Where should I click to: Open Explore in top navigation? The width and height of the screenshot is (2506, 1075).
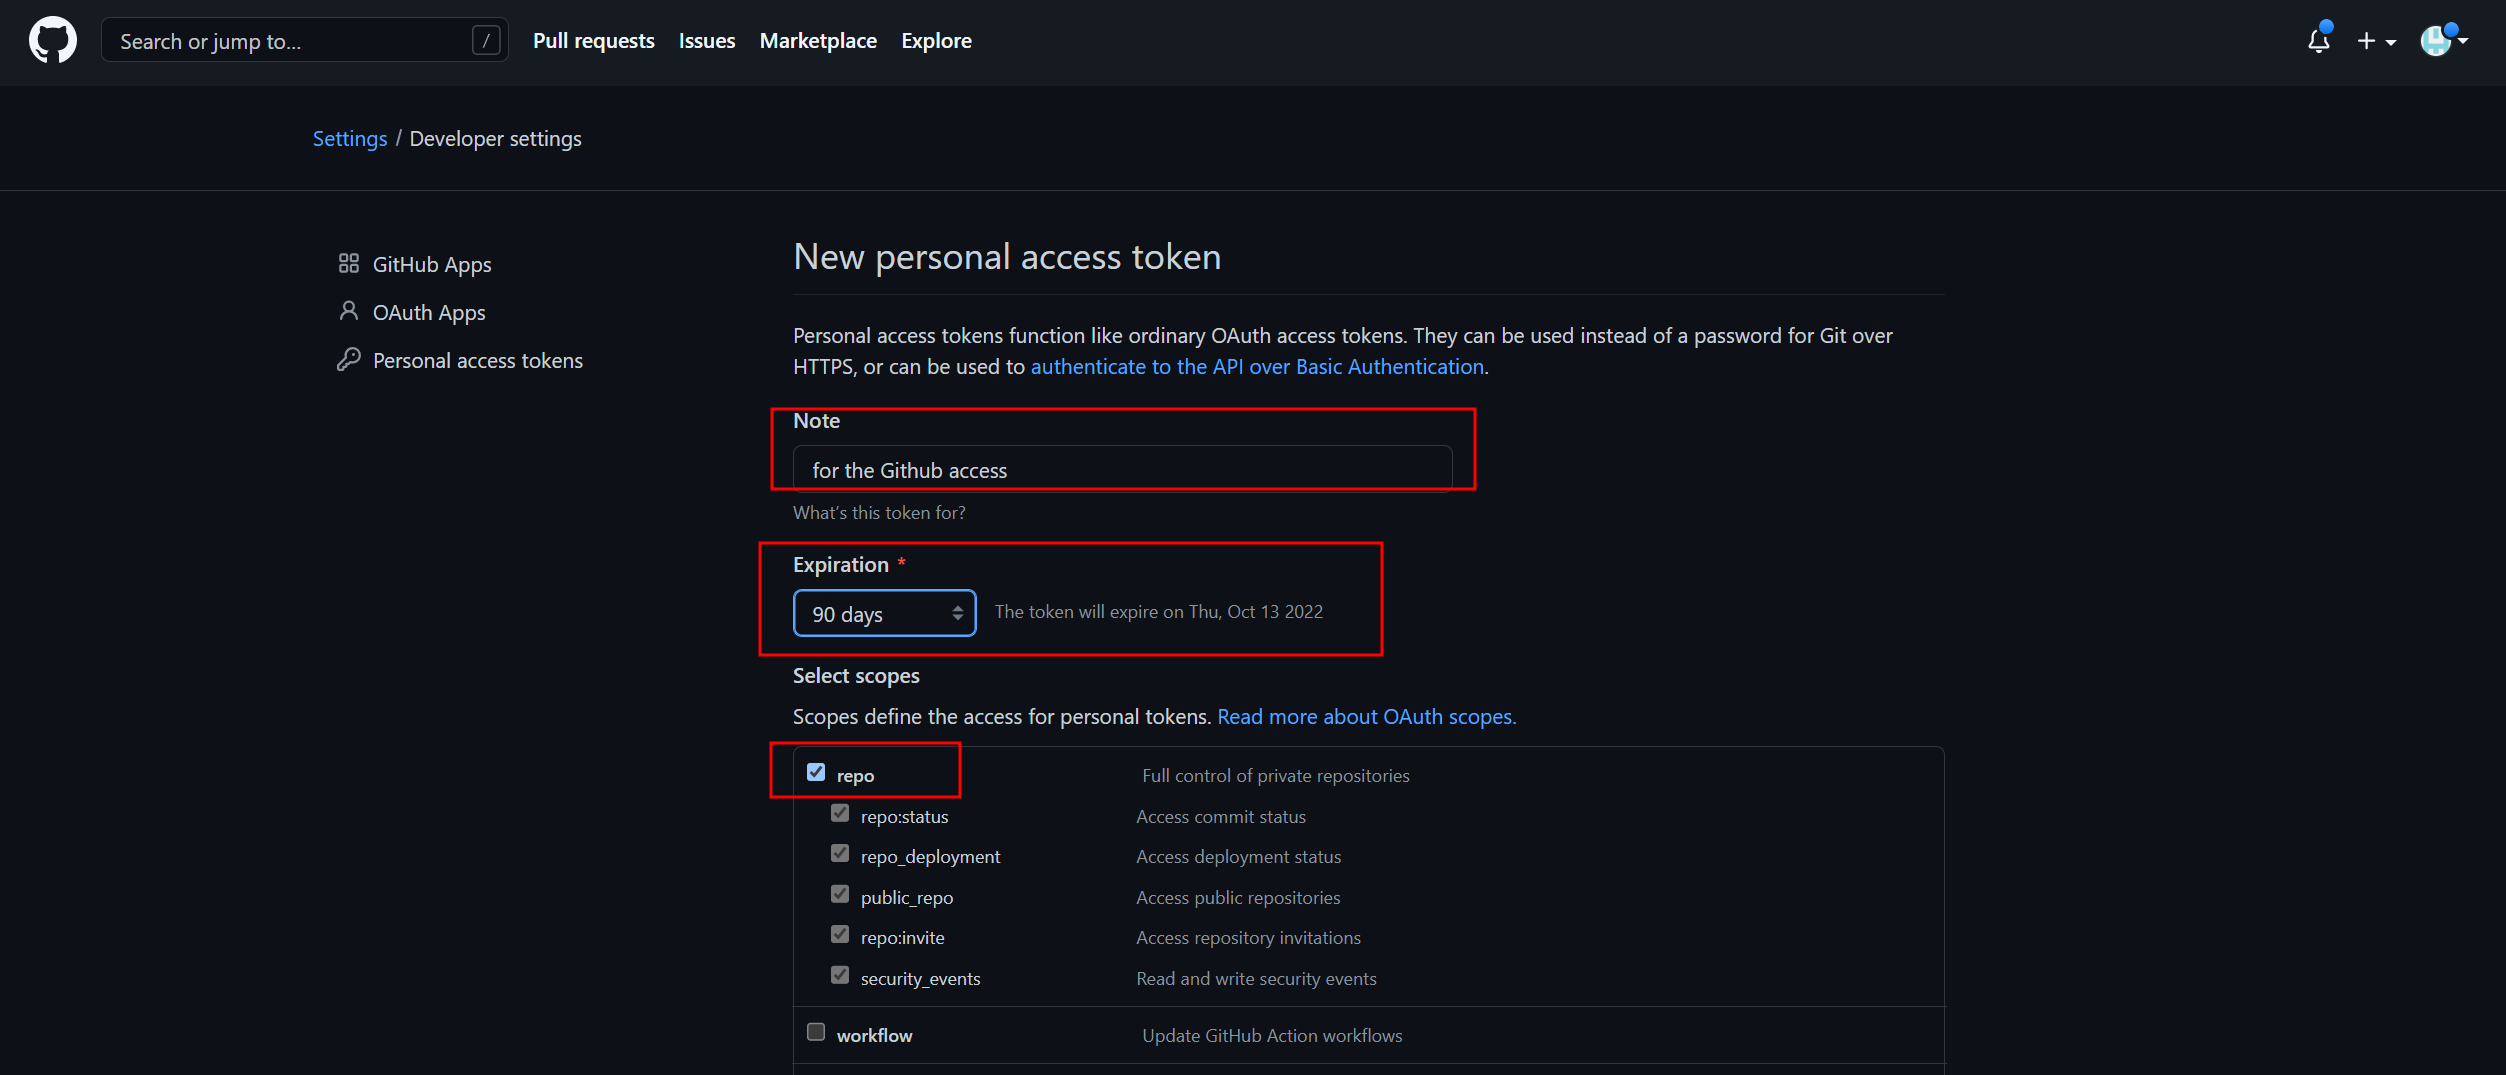pyautogui.click(x=936, y=41)
